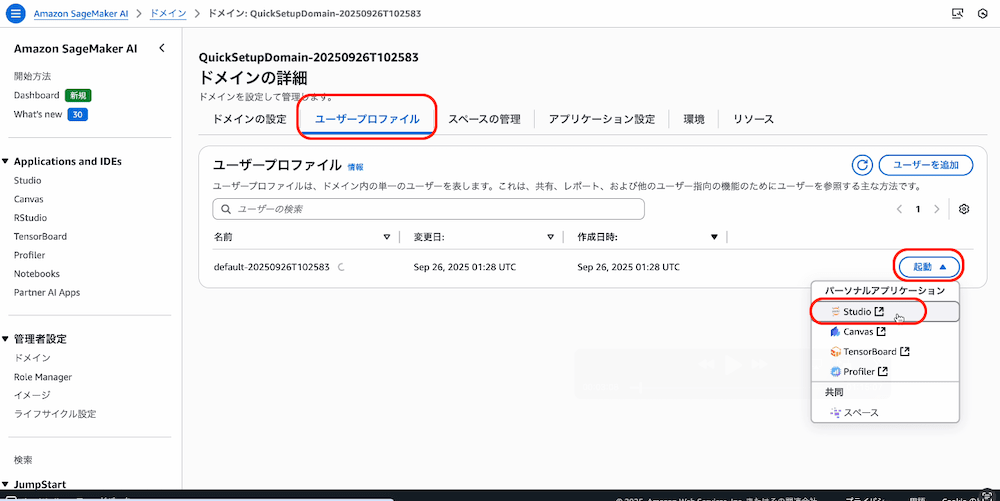The width and height of the screenshot is (1000, 501).
Task: Click page number 1 in pagination
Action: click(x=918, y=209)
